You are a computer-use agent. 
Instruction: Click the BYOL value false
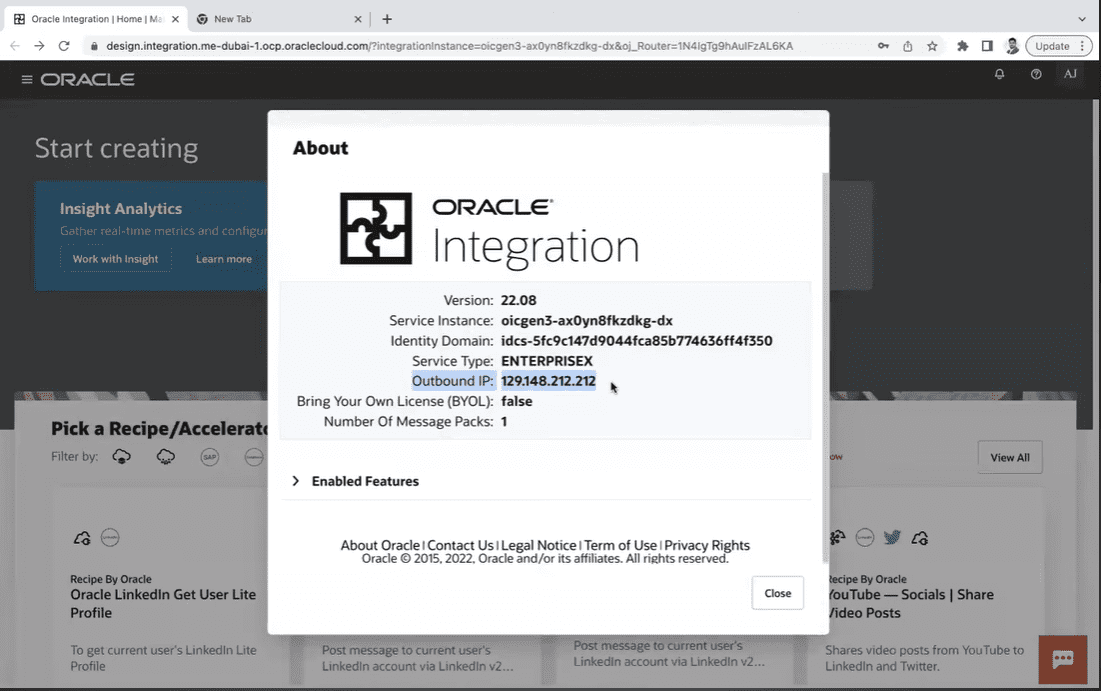coord(517,402)
